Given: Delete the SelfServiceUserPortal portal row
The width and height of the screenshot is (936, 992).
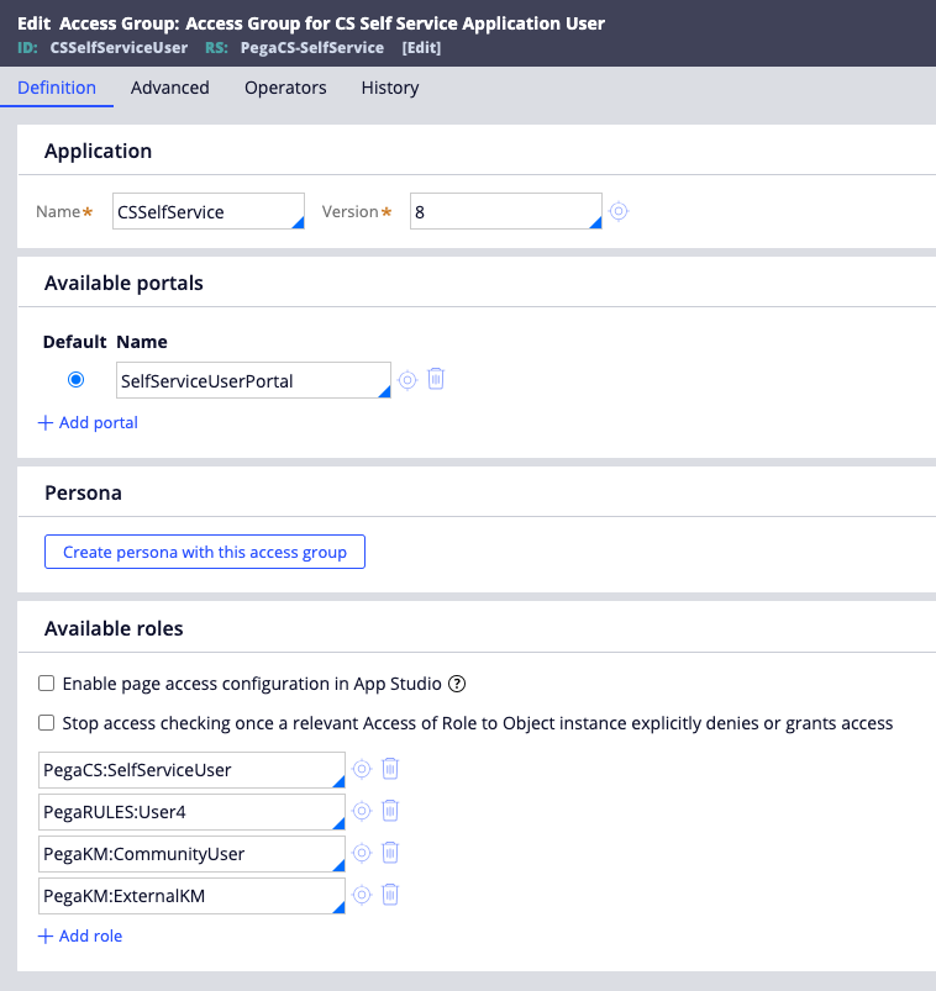Looking at the screenshot, I should point(436,379).
